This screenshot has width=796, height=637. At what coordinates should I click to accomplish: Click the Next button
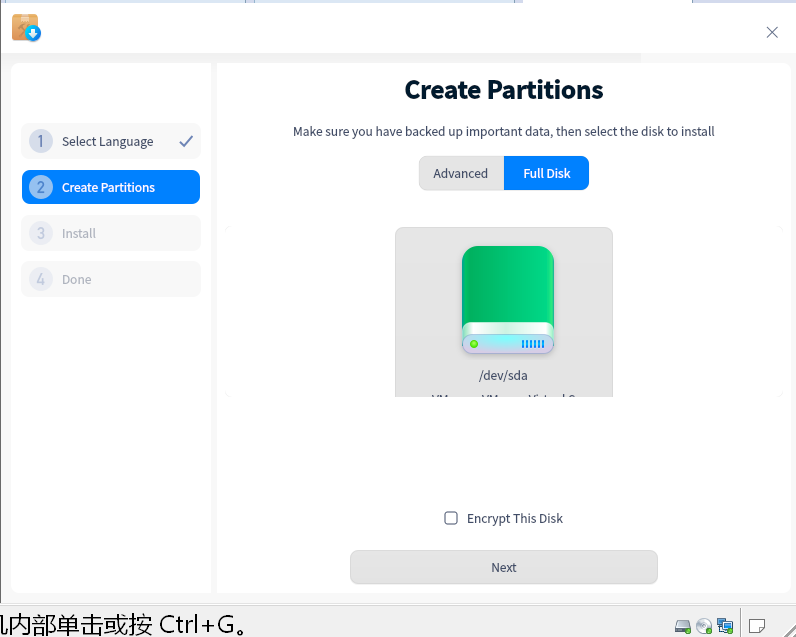[504, 567]
